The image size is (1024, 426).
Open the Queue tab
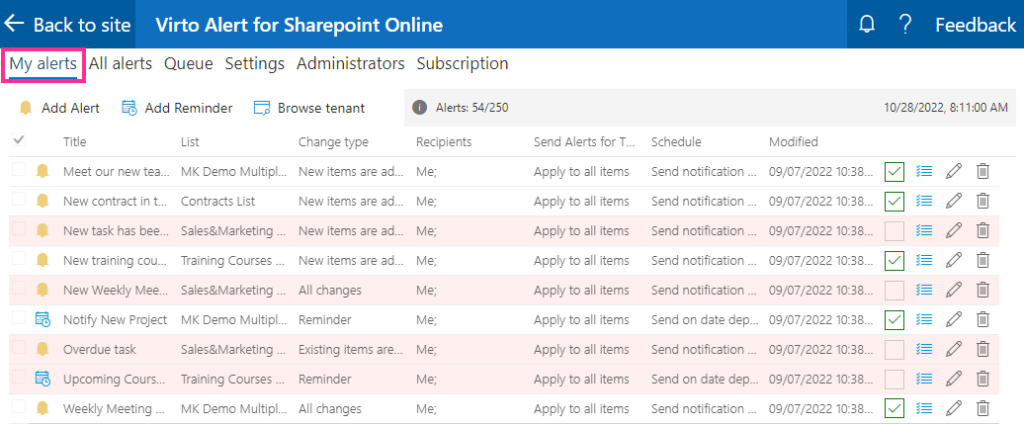(188, 63)
